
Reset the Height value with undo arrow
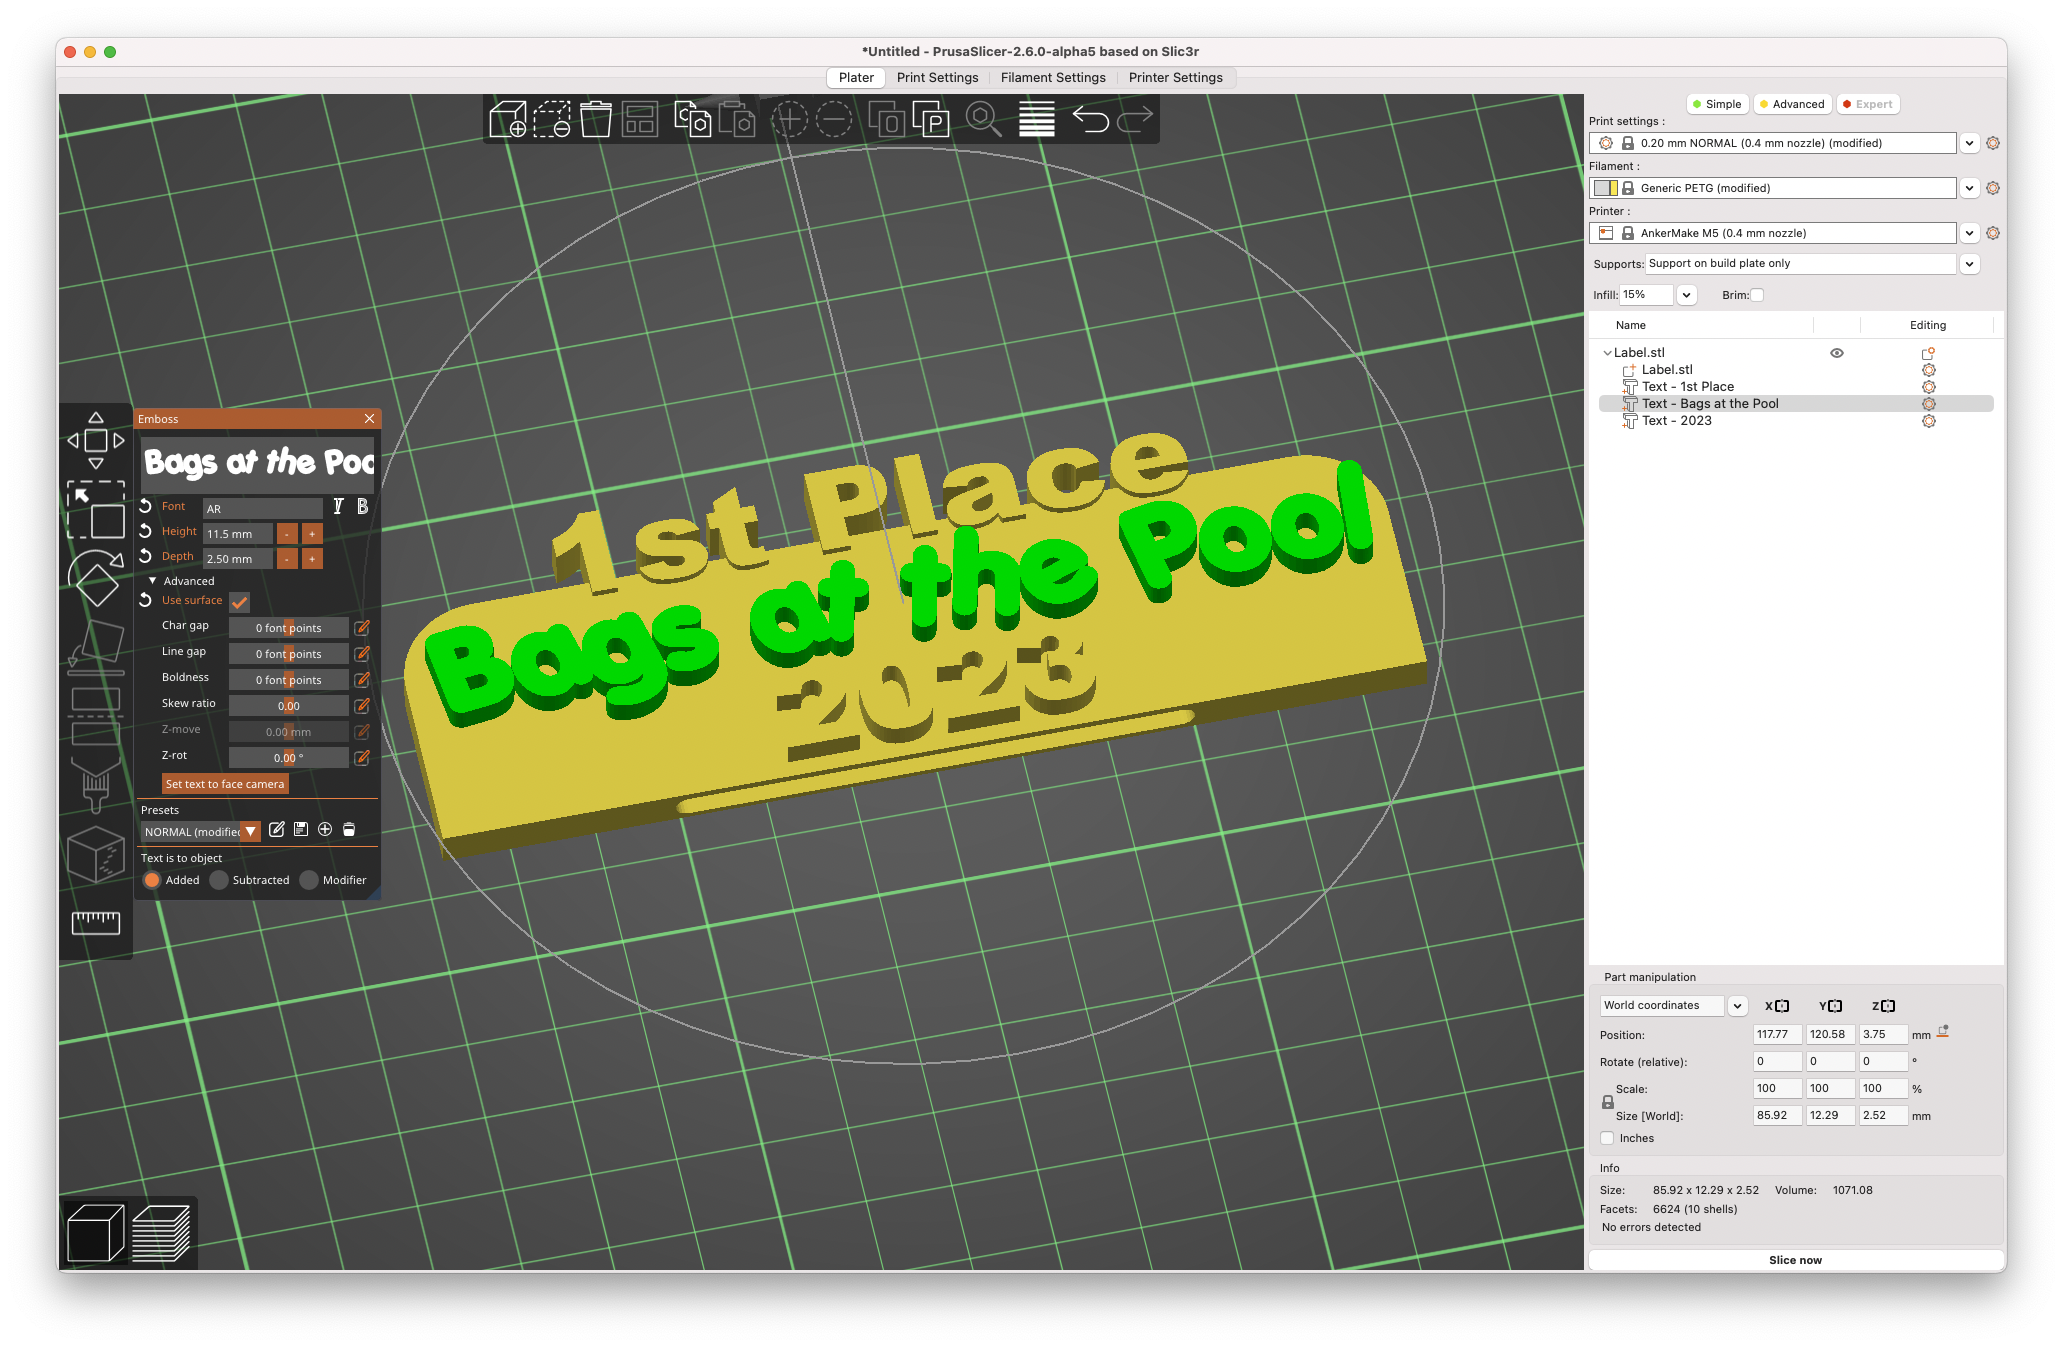[146, 531]
